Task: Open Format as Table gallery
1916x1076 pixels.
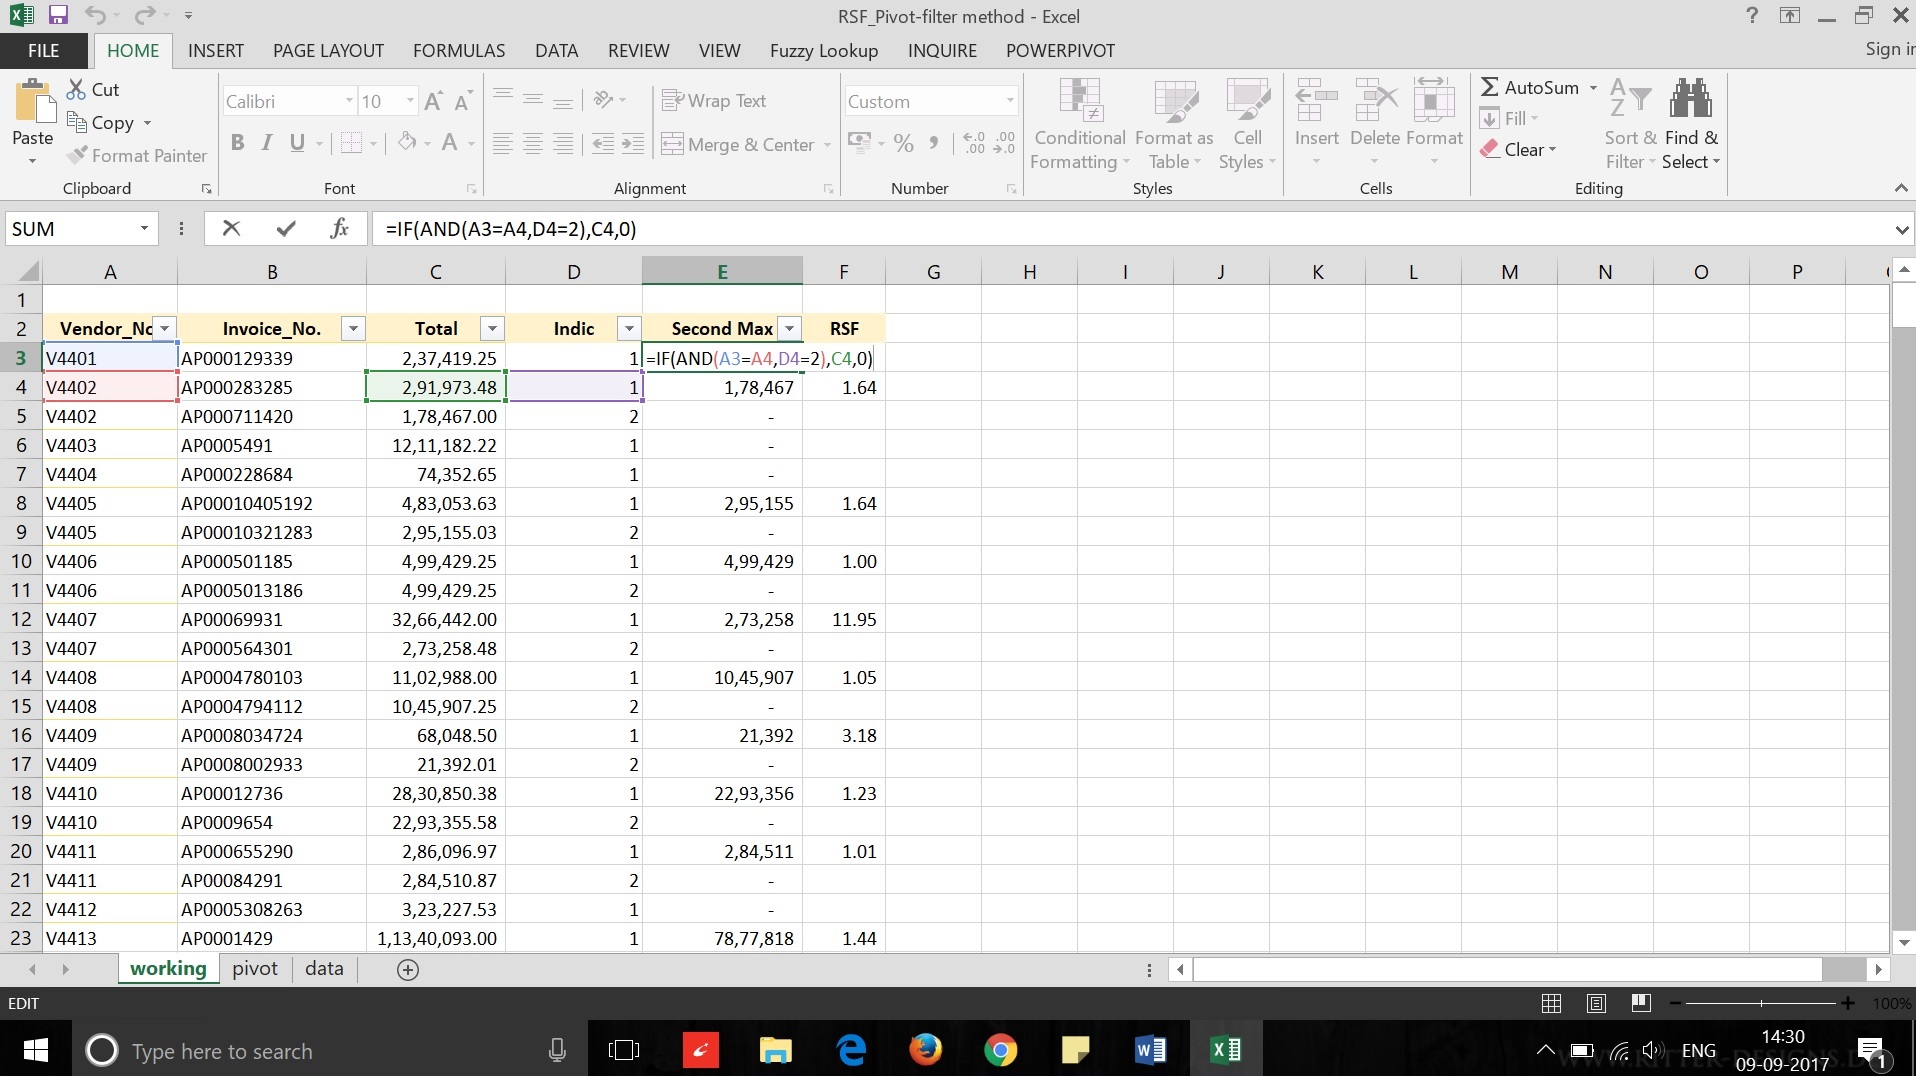Action: (1174, 124)
